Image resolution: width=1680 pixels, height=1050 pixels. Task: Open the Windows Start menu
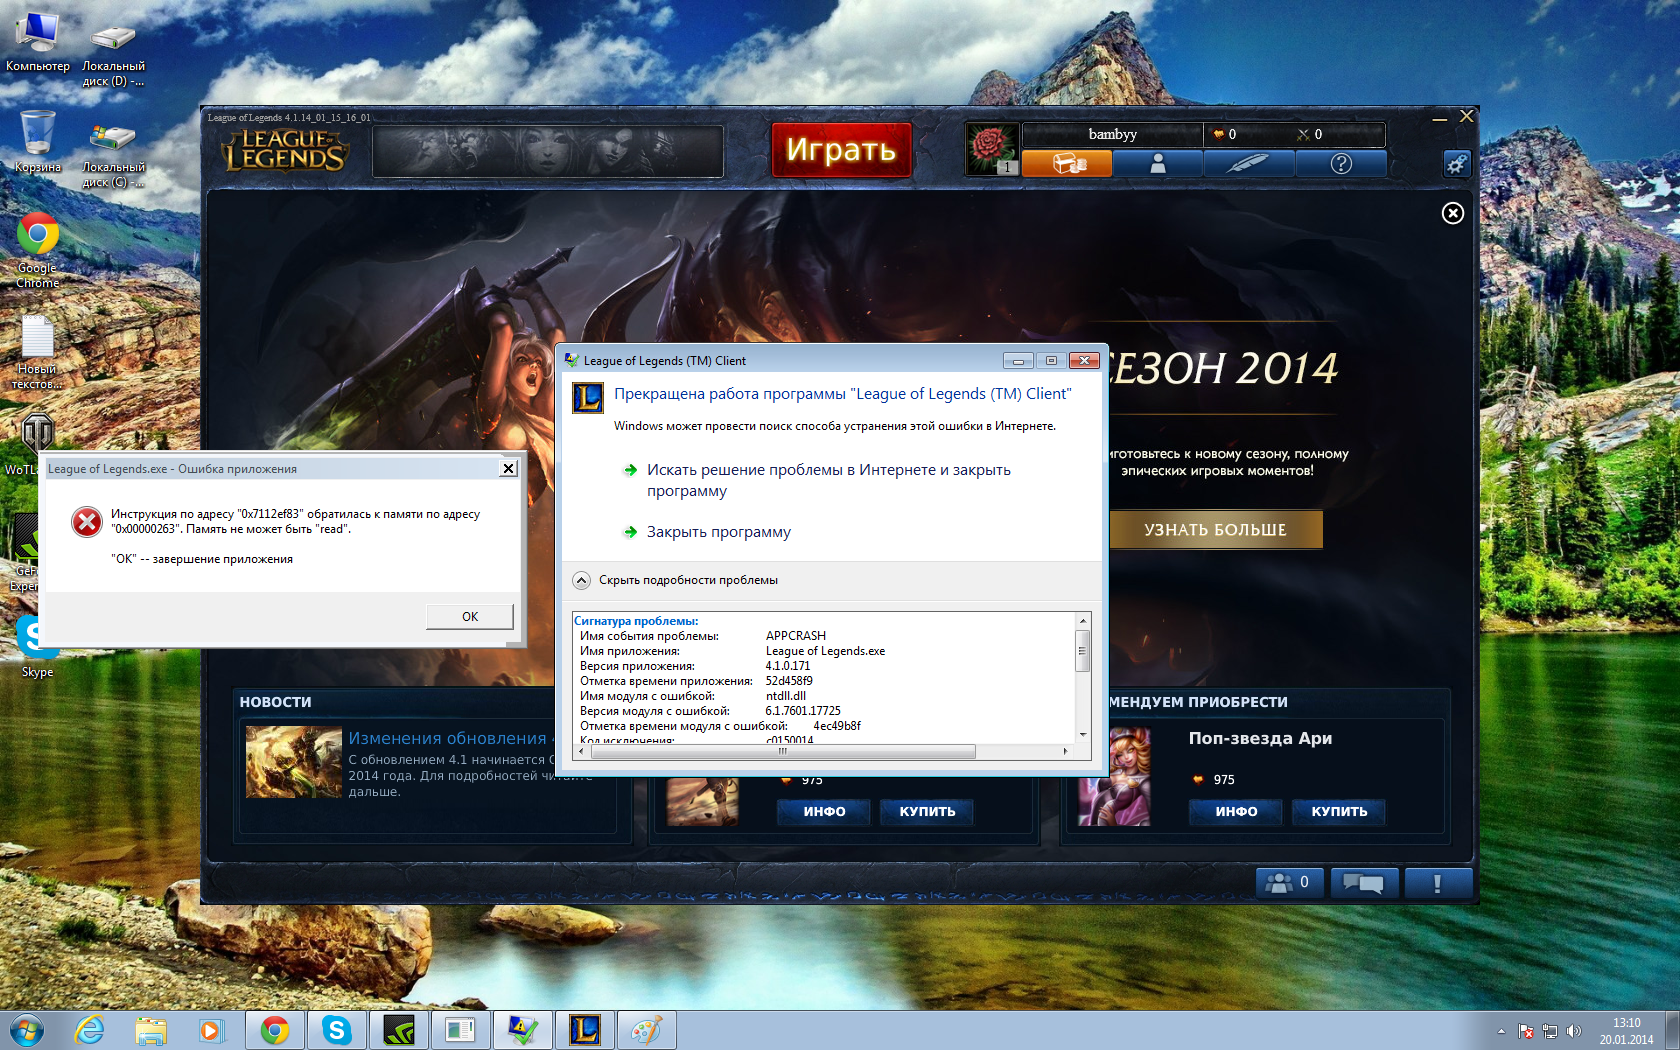click(27, 1030)
